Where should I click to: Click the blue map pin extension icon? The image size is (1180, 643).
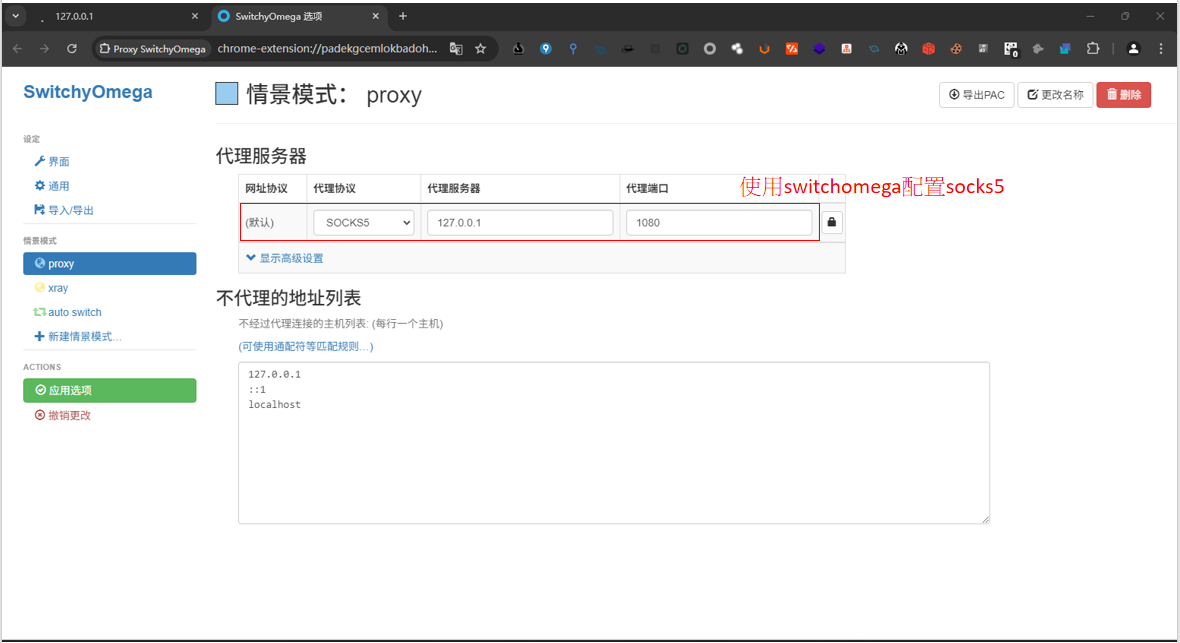point(546,48)
